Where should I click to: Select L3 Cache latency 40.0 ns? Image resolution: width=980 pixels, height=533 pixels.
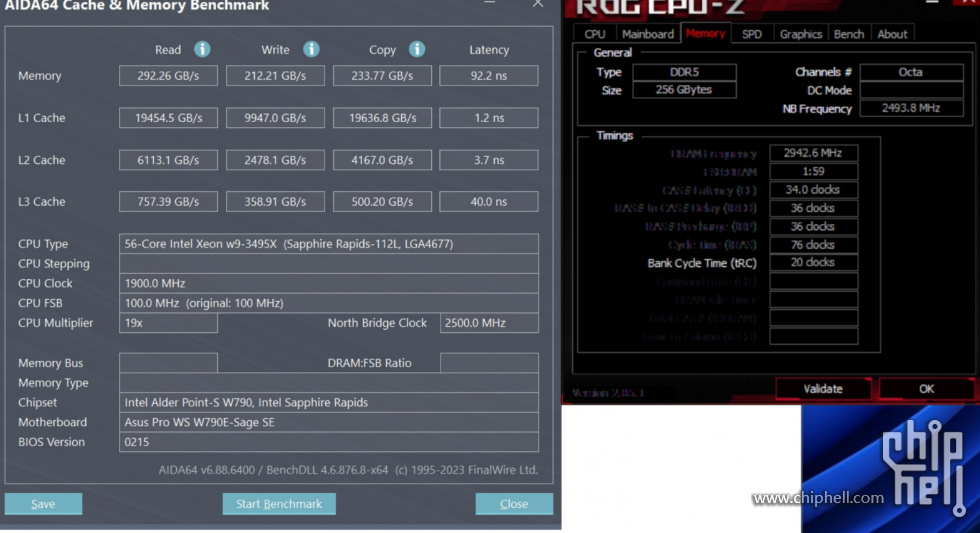(489, 201)
